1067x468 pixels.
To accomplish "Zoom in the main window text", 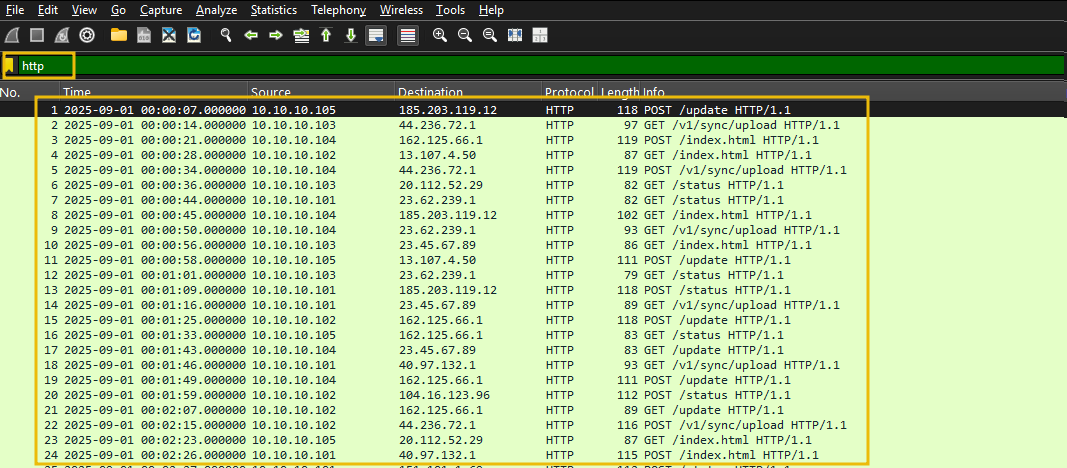I will pyautogui.click(x=440, y=35).
